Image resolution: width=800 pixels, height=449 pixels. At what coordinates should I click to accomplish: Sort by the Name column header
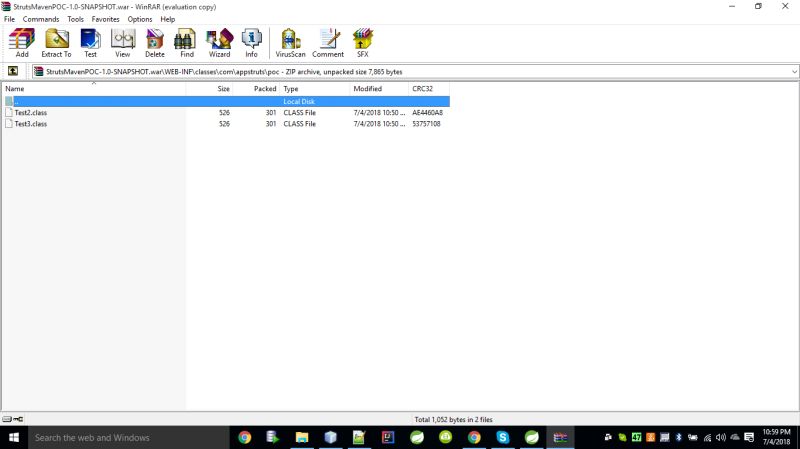(x=94, y=88)
